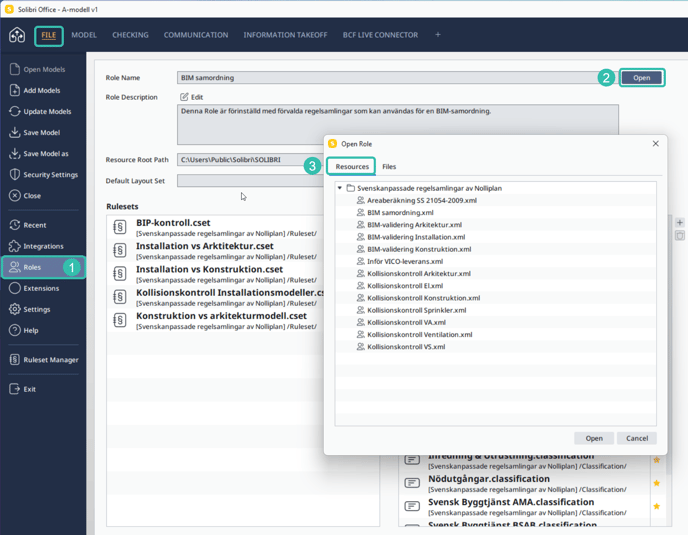Add a new layout with plus icon
This screenshot has width=688, height=535.
pyautogui.click(x=437, y=35)
